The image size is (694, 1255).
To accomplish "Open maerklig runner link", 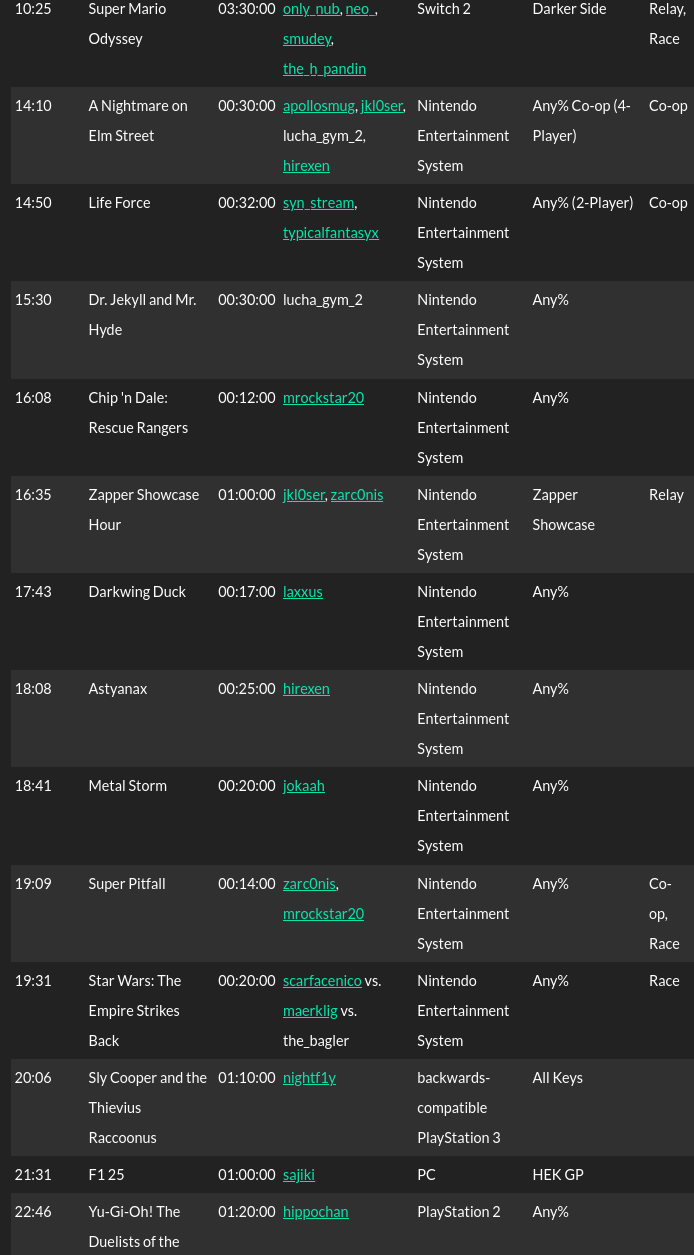I will [310, 1011].
